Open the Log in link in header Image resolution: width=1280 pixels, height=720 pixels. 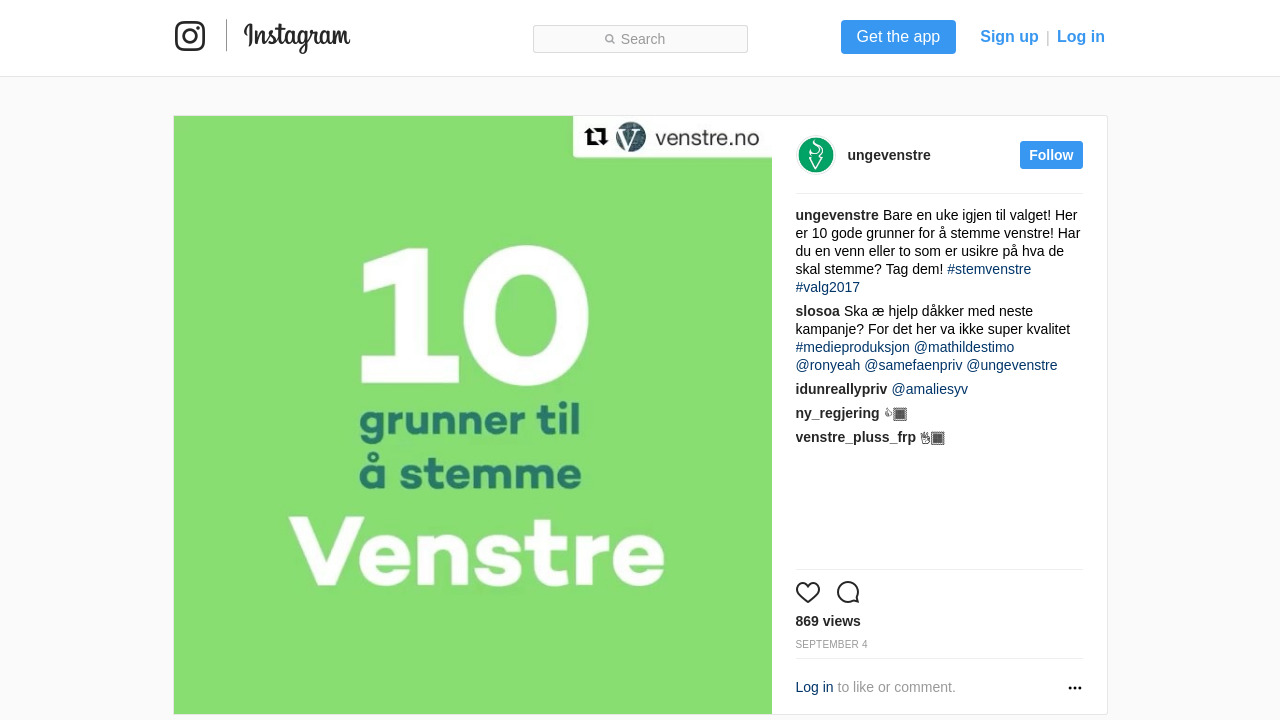point(1081,37)
